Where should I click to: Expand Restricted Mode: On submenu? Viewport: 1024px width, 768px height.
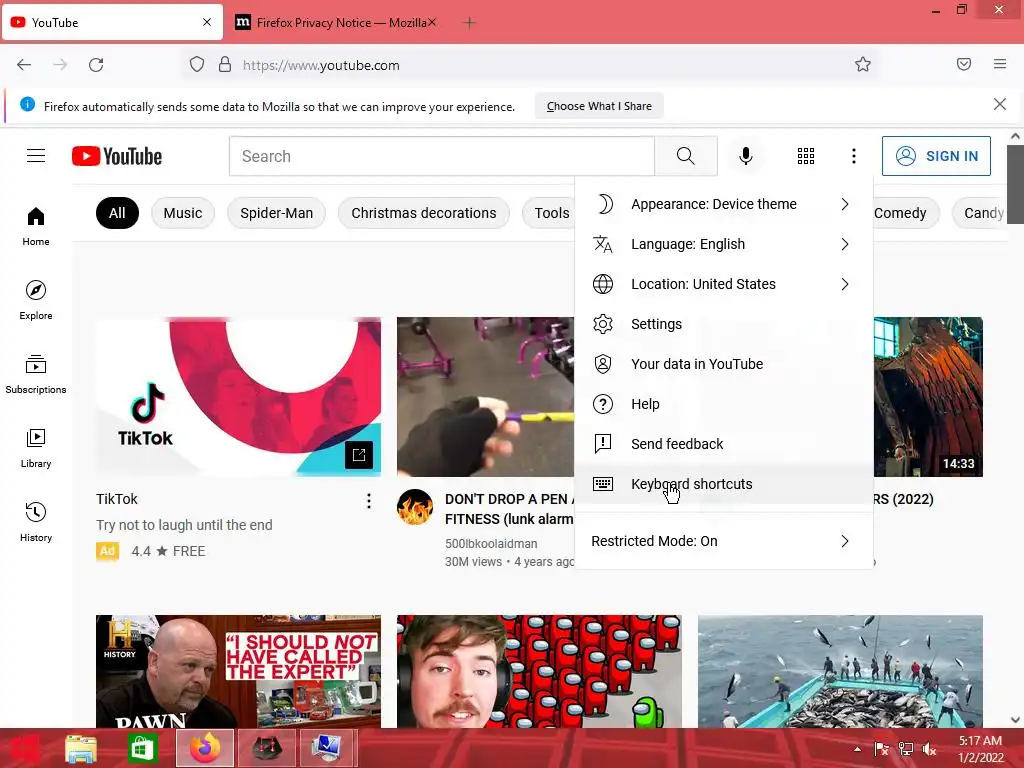(724, 541)
